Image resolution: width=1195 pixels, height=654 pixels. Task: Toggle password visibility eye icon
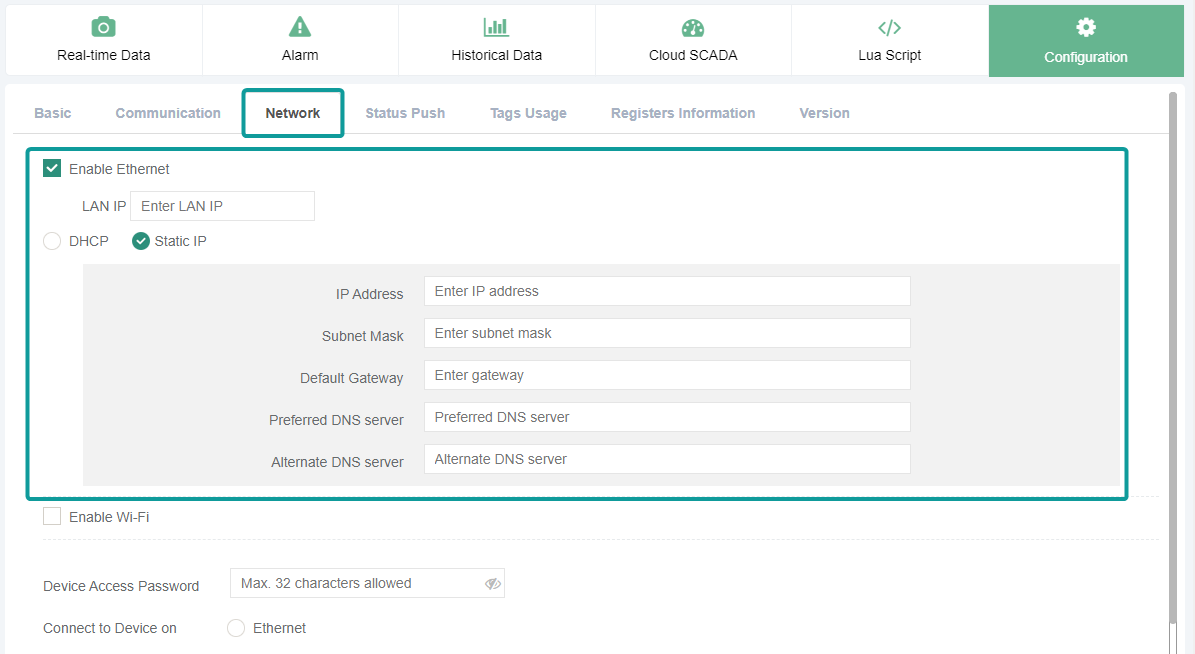point(492,584)
